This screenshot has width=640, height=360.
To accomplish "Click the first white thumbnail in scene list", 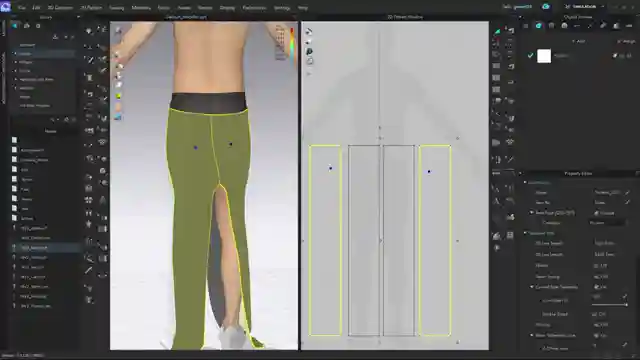I will click(14, 140).
